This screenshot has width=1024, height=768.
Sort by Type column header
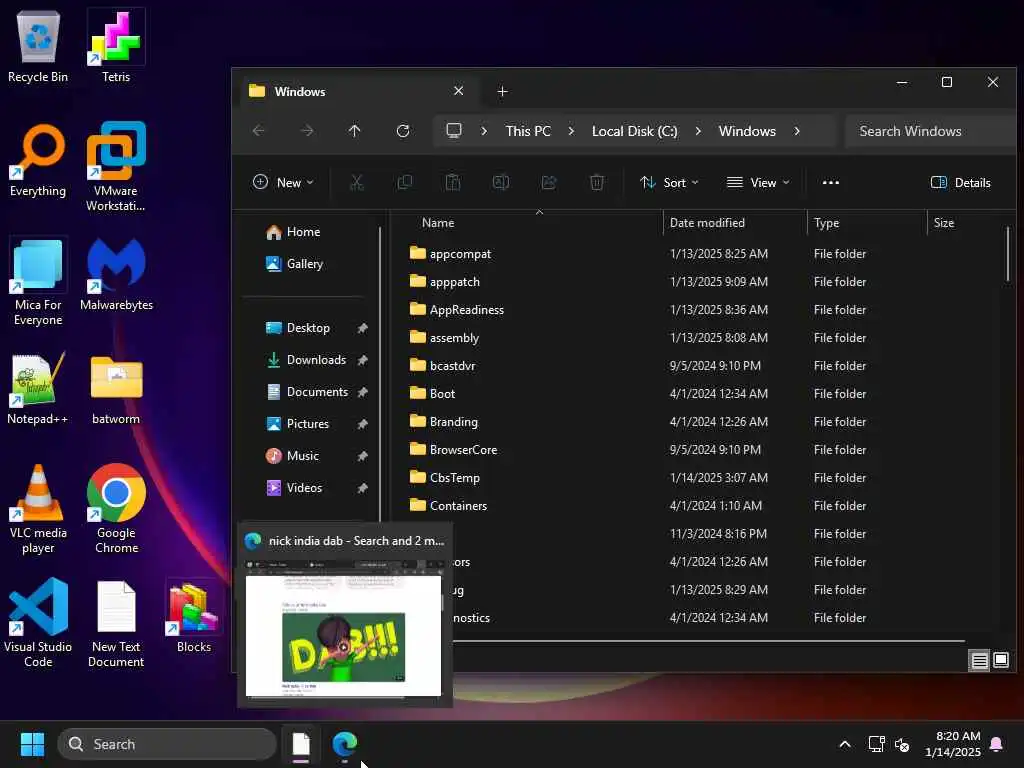pos(867,223)
